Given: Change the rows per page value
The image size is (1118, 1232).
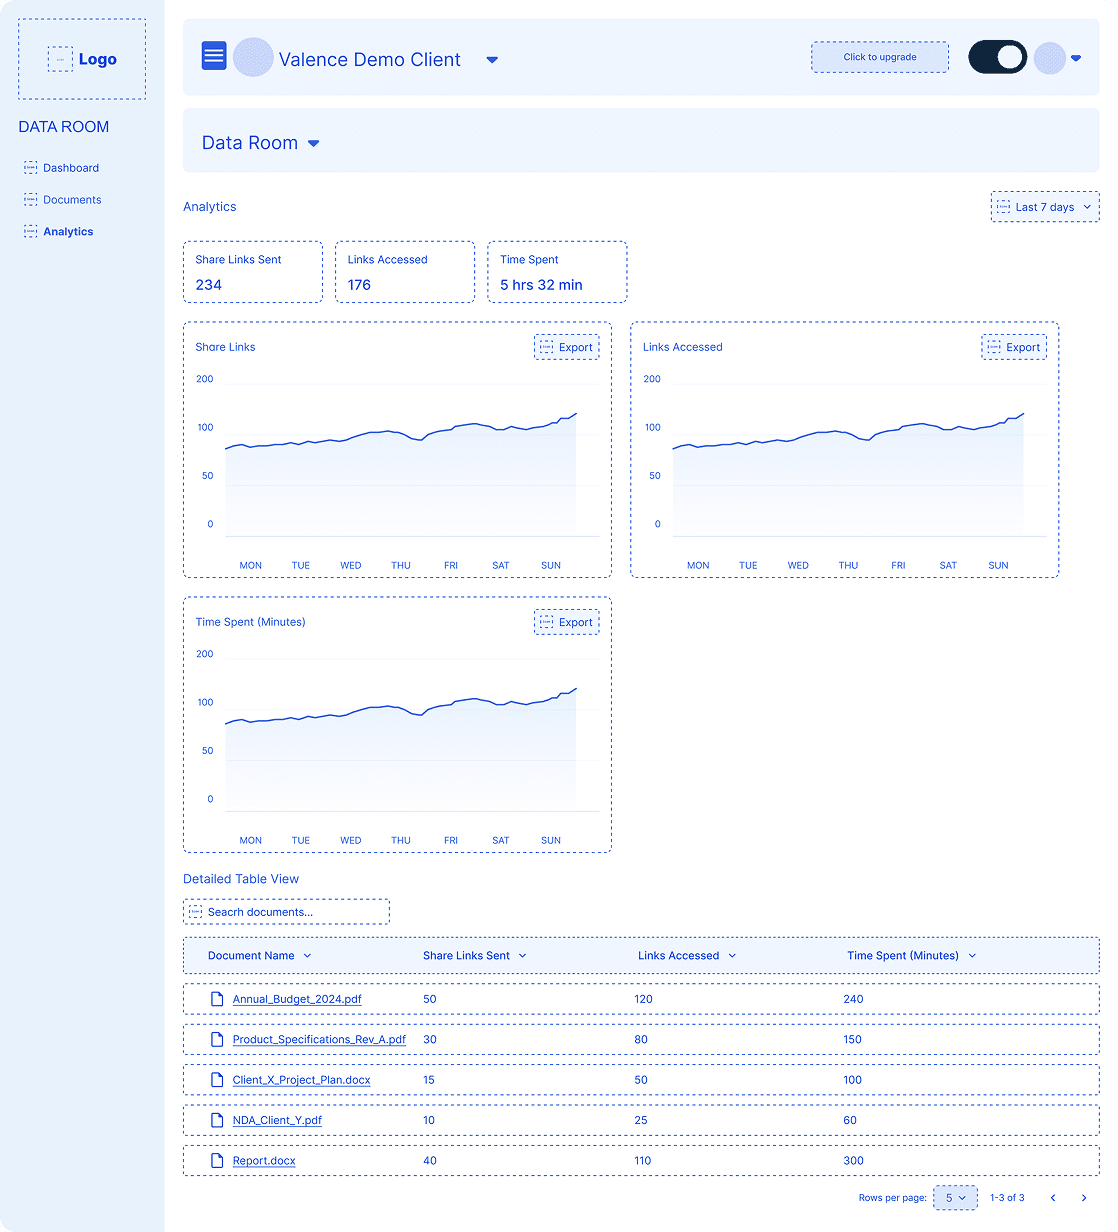Looking at the screenshot, I should [955, 1197].
